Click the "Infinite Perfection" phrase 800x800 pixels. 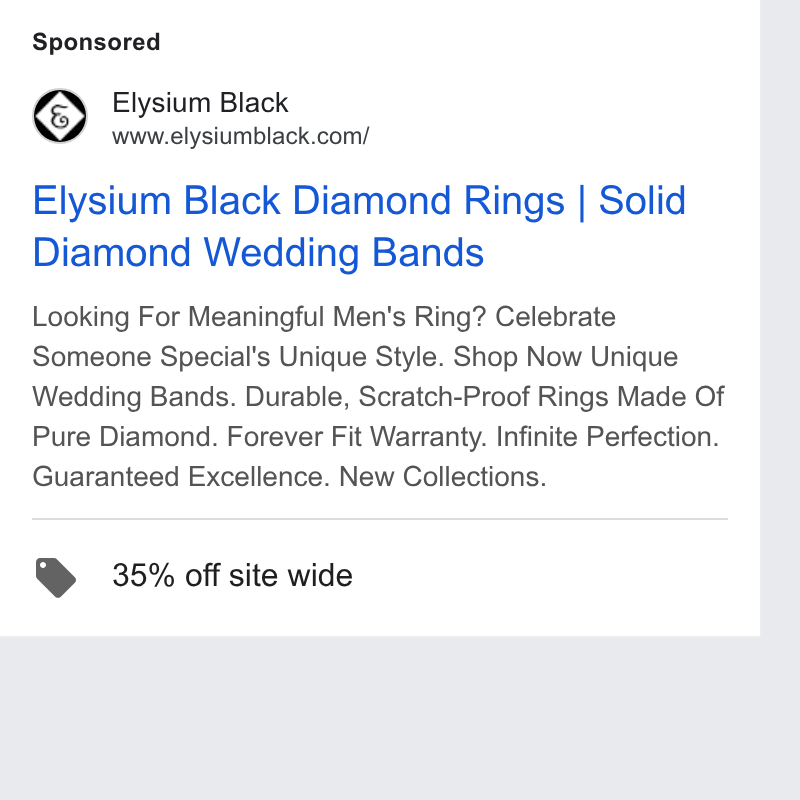607,437
